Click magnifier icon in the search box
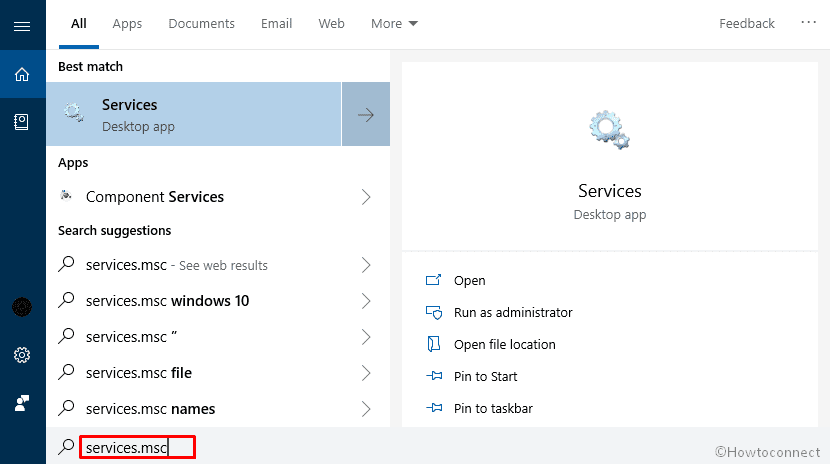 (x=66, y=447)
